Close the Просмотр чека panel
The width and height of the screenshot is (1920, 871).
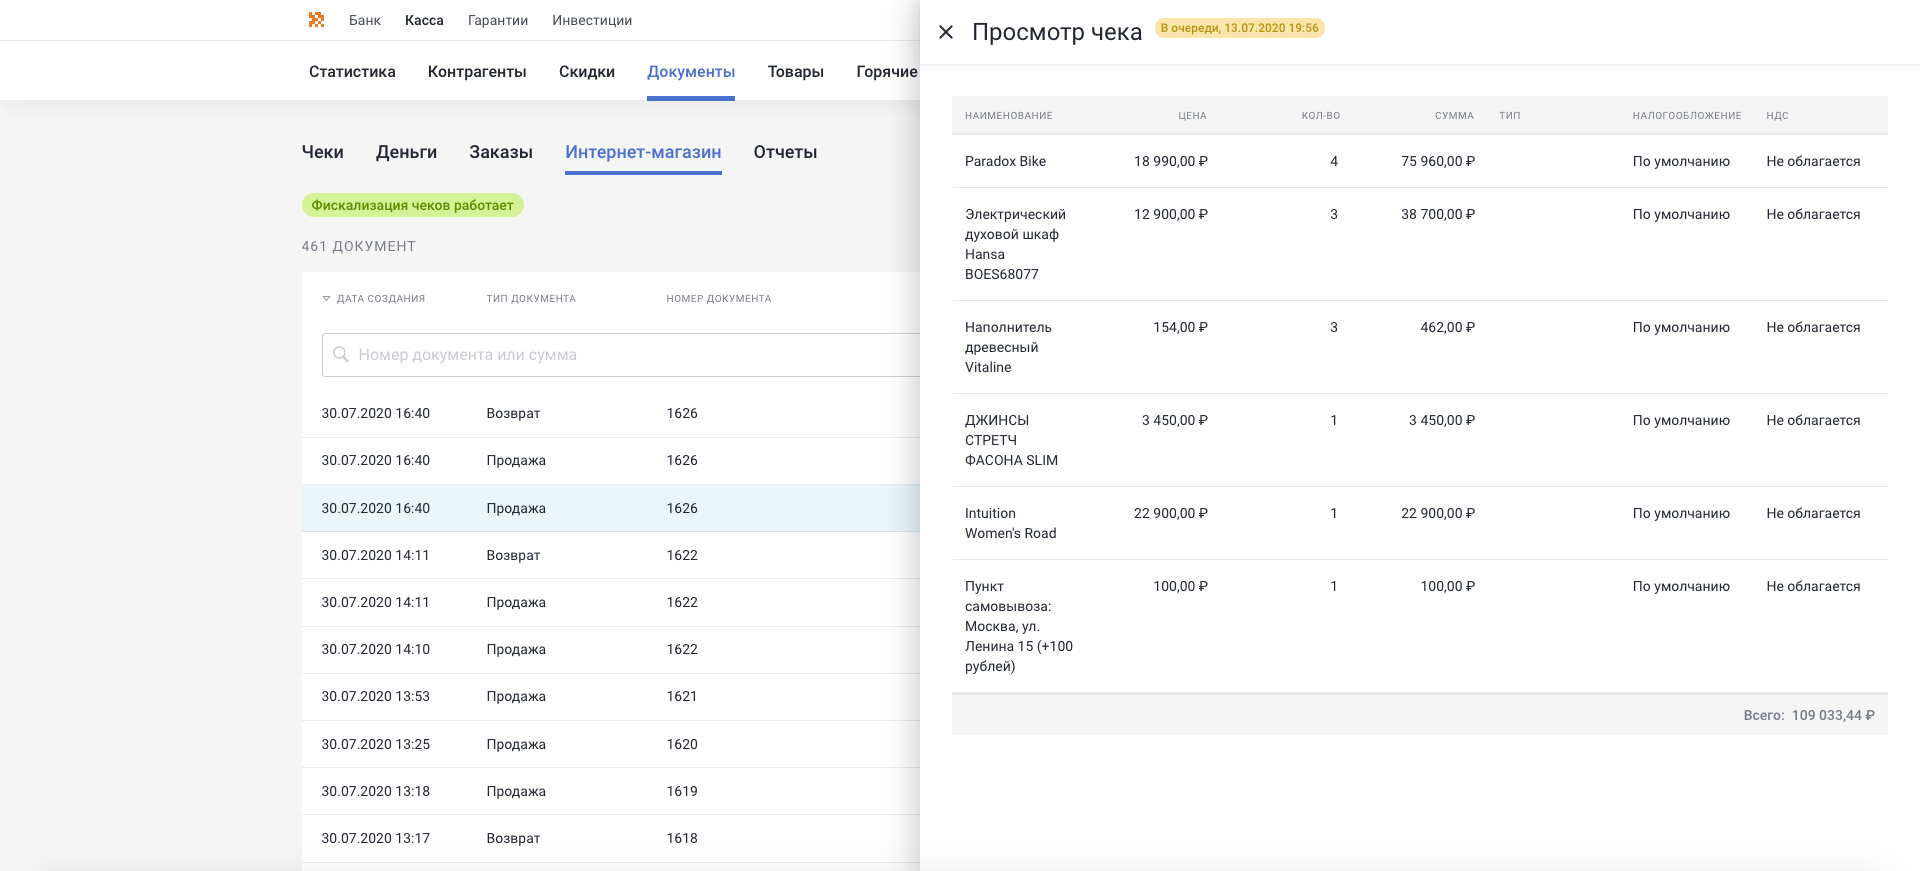click(946, 32)
